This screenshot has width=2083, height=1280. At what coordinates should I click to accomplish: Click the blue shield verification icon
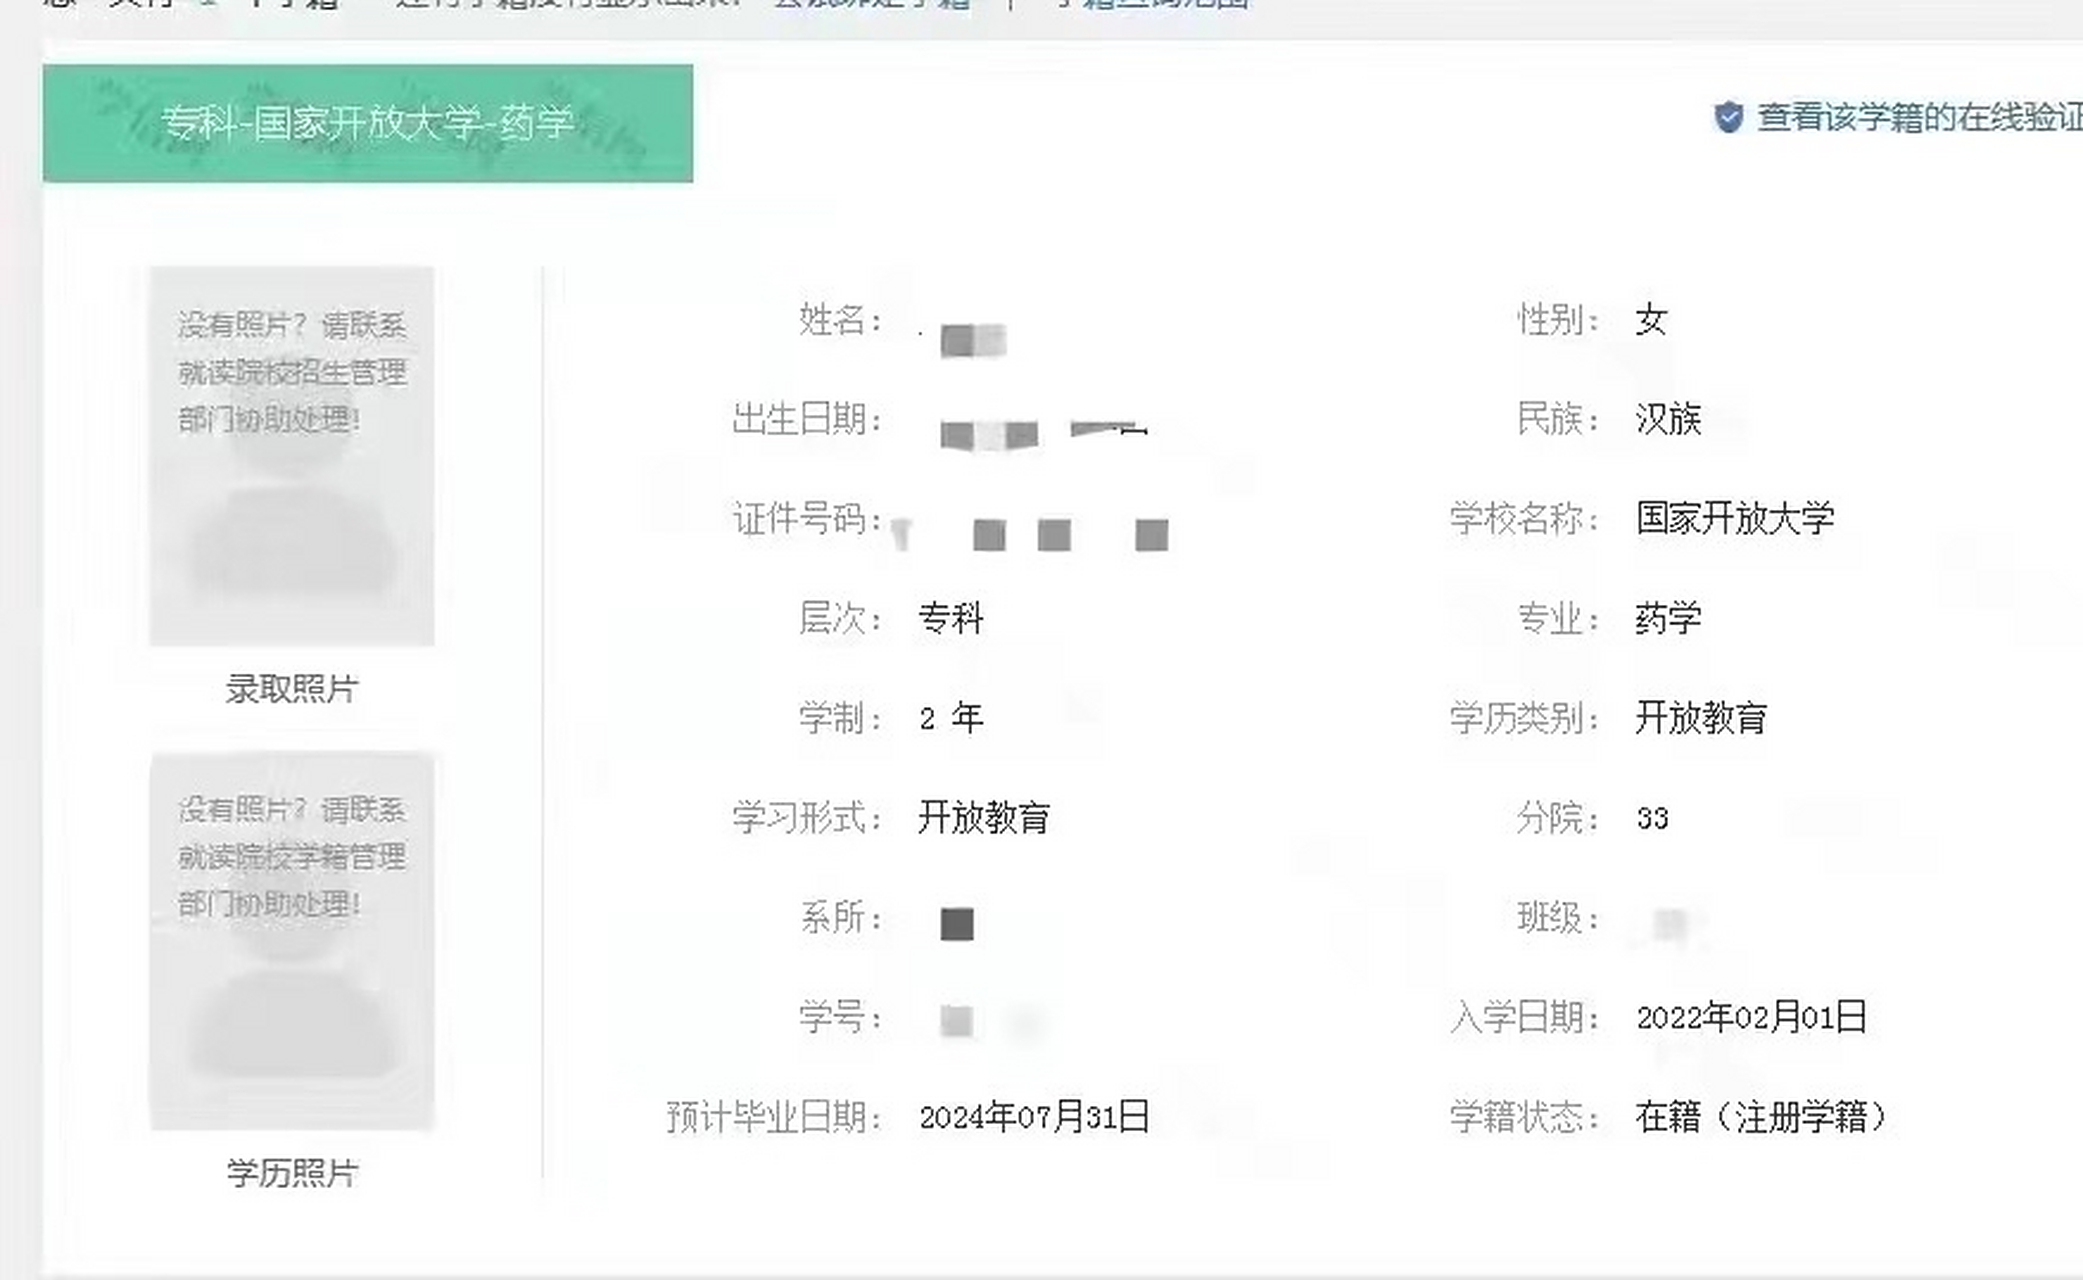click(x=1728, y=118)
